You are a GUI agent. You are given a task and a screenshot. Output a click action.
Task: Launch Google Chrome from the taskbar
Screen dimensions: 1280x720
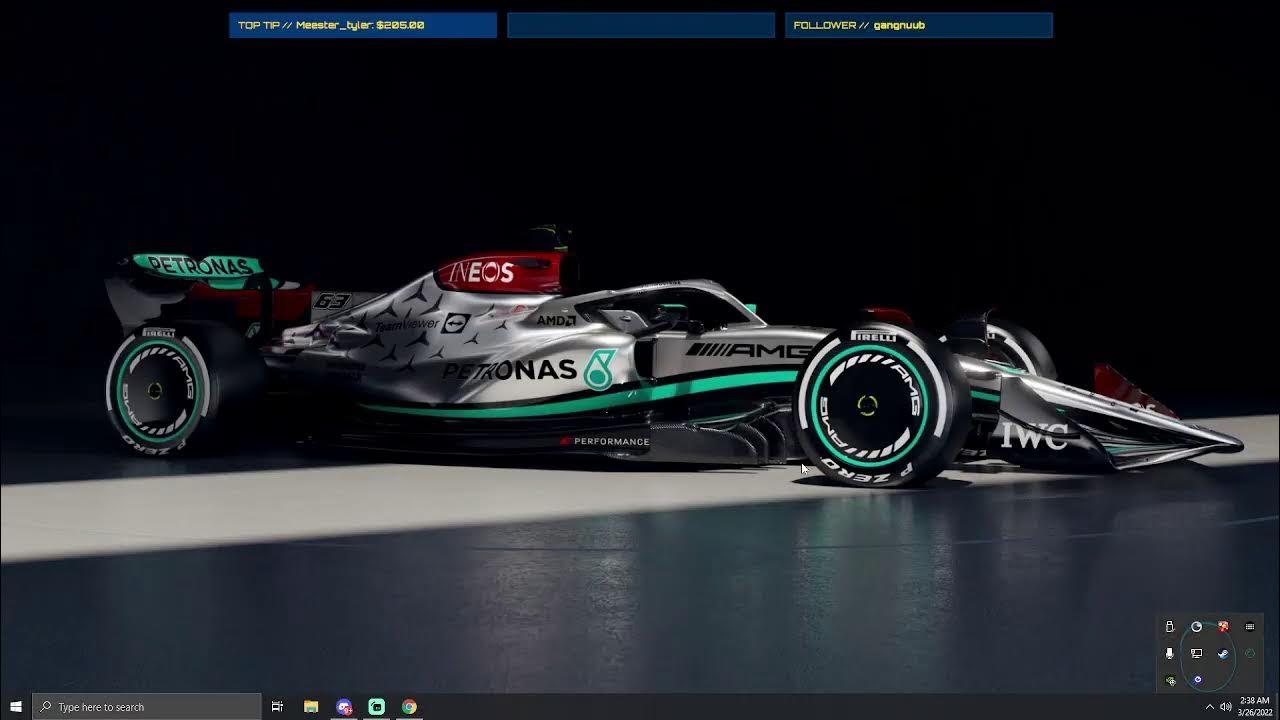[x=409, y=706]
